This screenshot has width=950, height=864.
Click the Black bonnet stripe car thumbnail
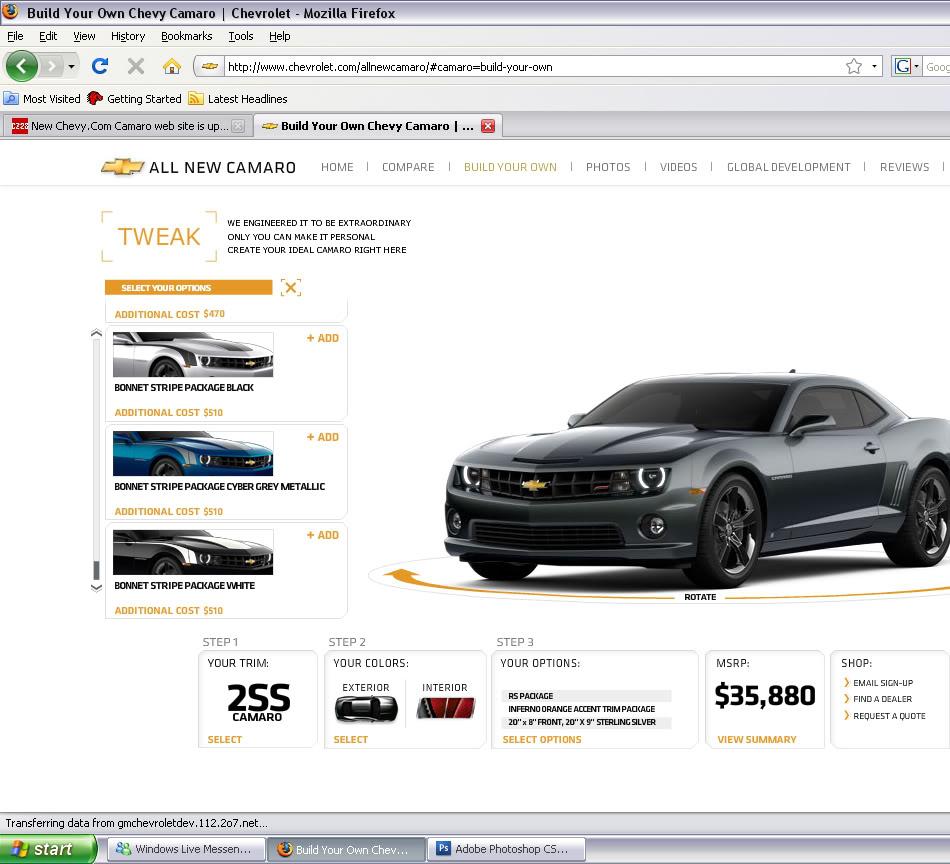click(193, 354)
